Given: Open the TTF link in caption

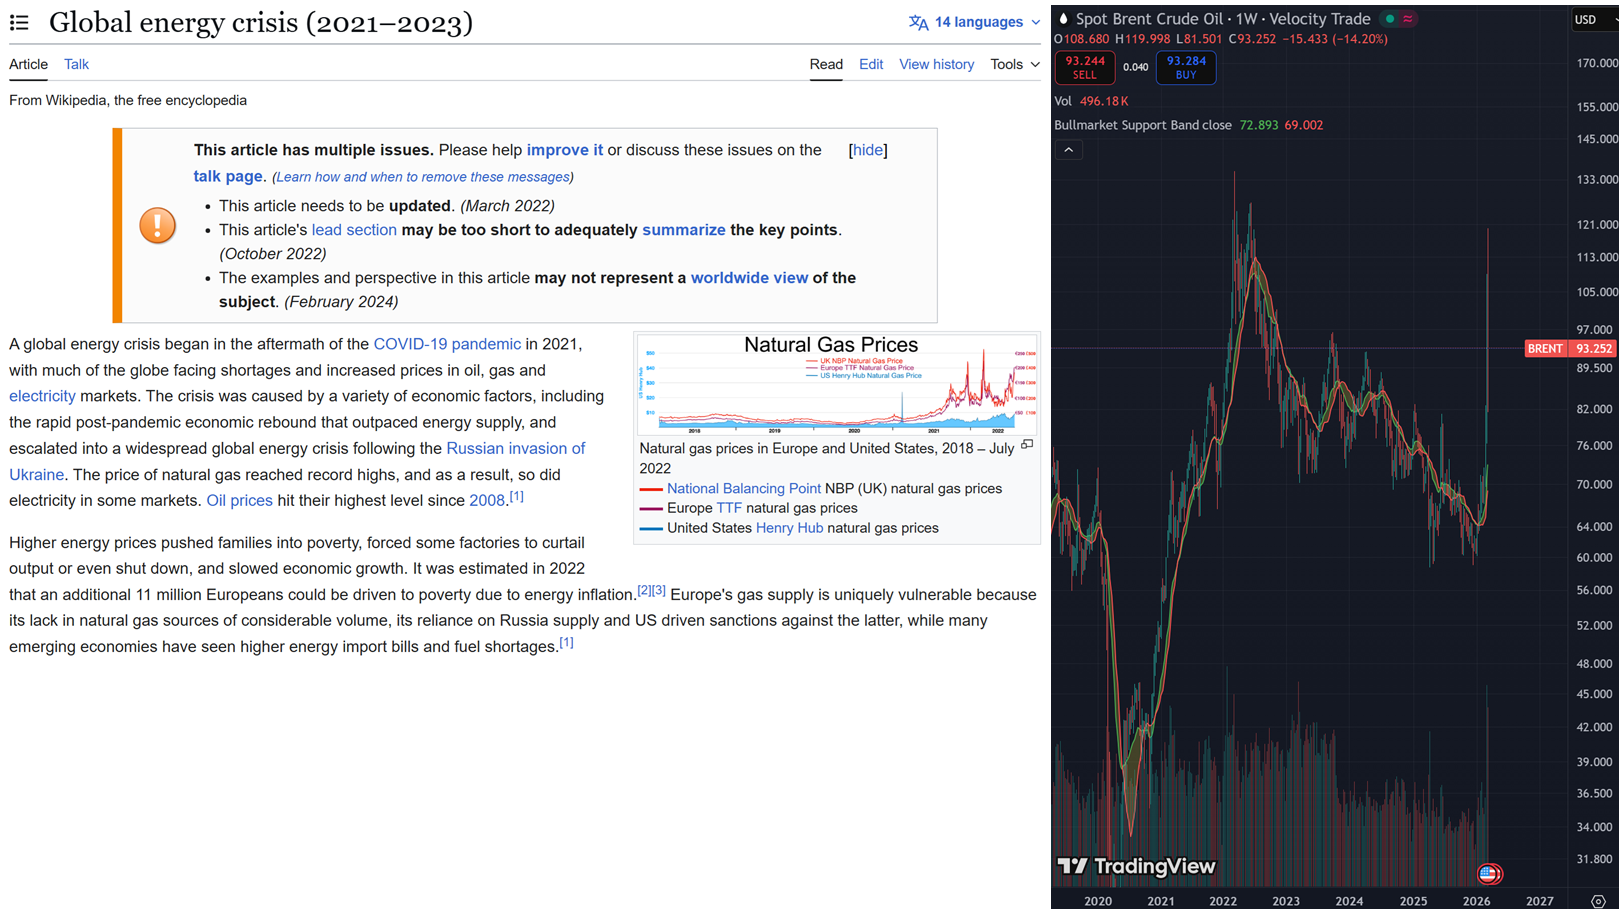Looking at the screenshot, I should point(729,508).
